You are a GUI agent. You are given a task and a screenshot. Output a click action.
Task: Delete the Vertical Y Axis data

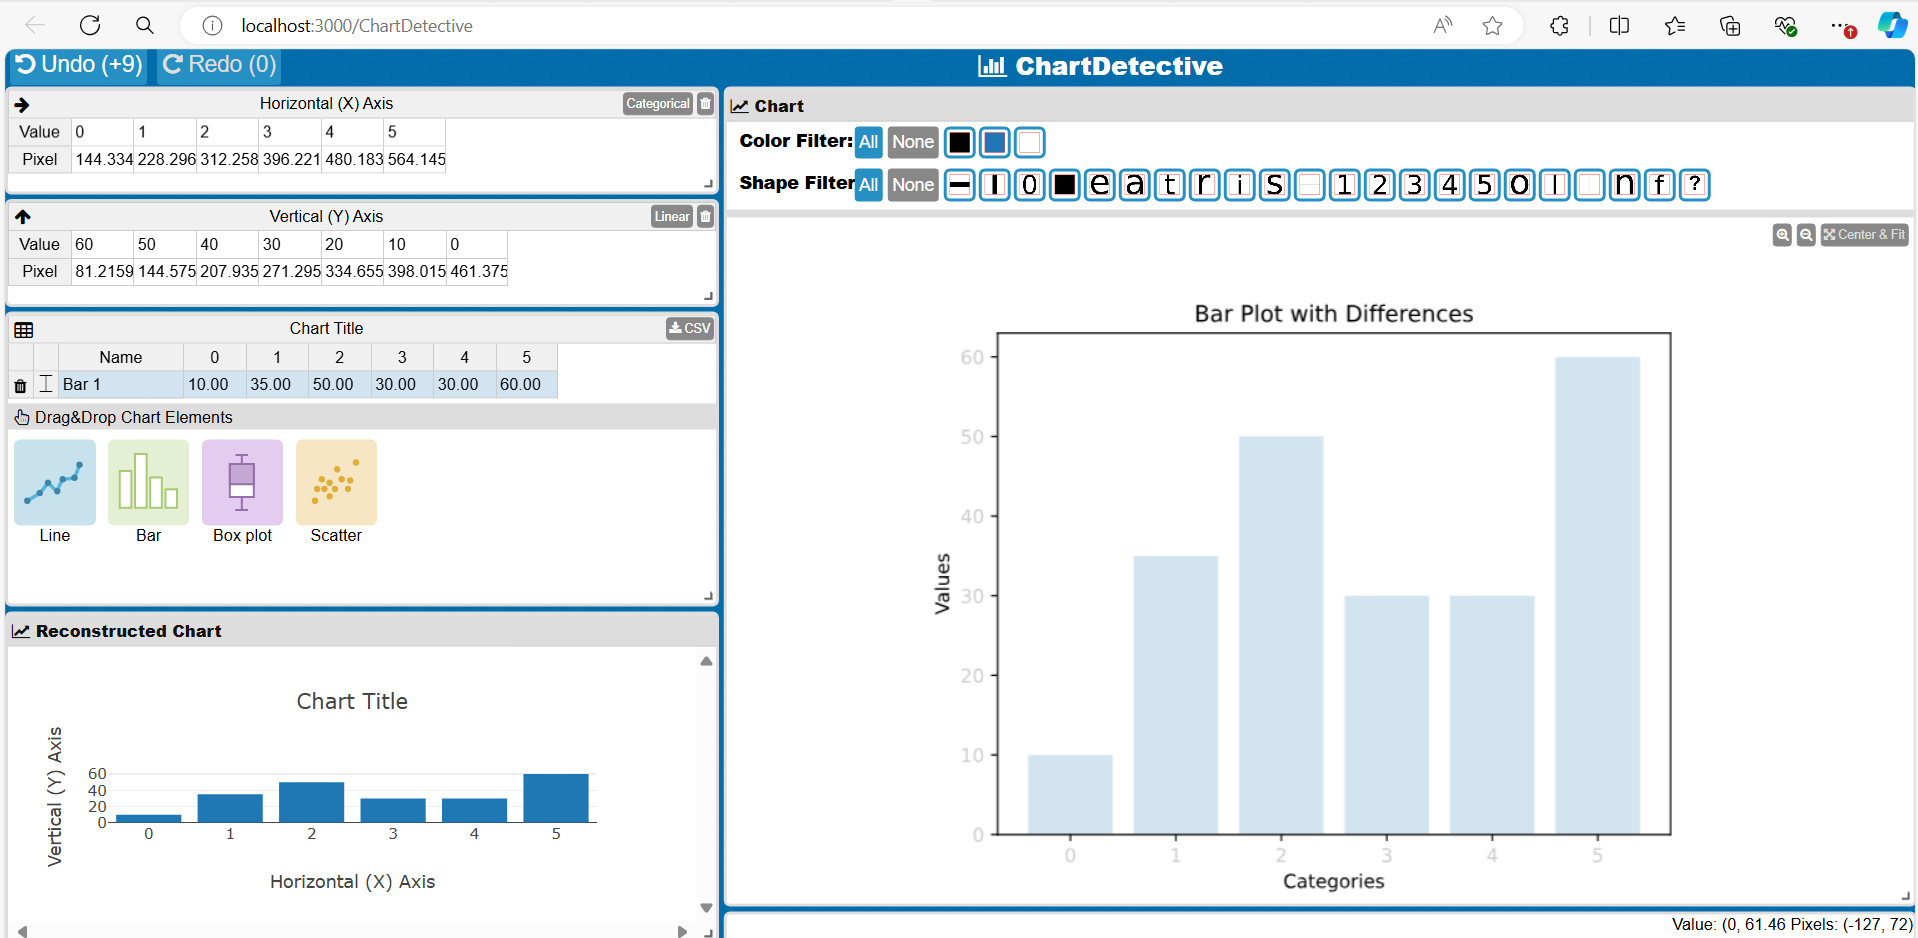point(705,216)
